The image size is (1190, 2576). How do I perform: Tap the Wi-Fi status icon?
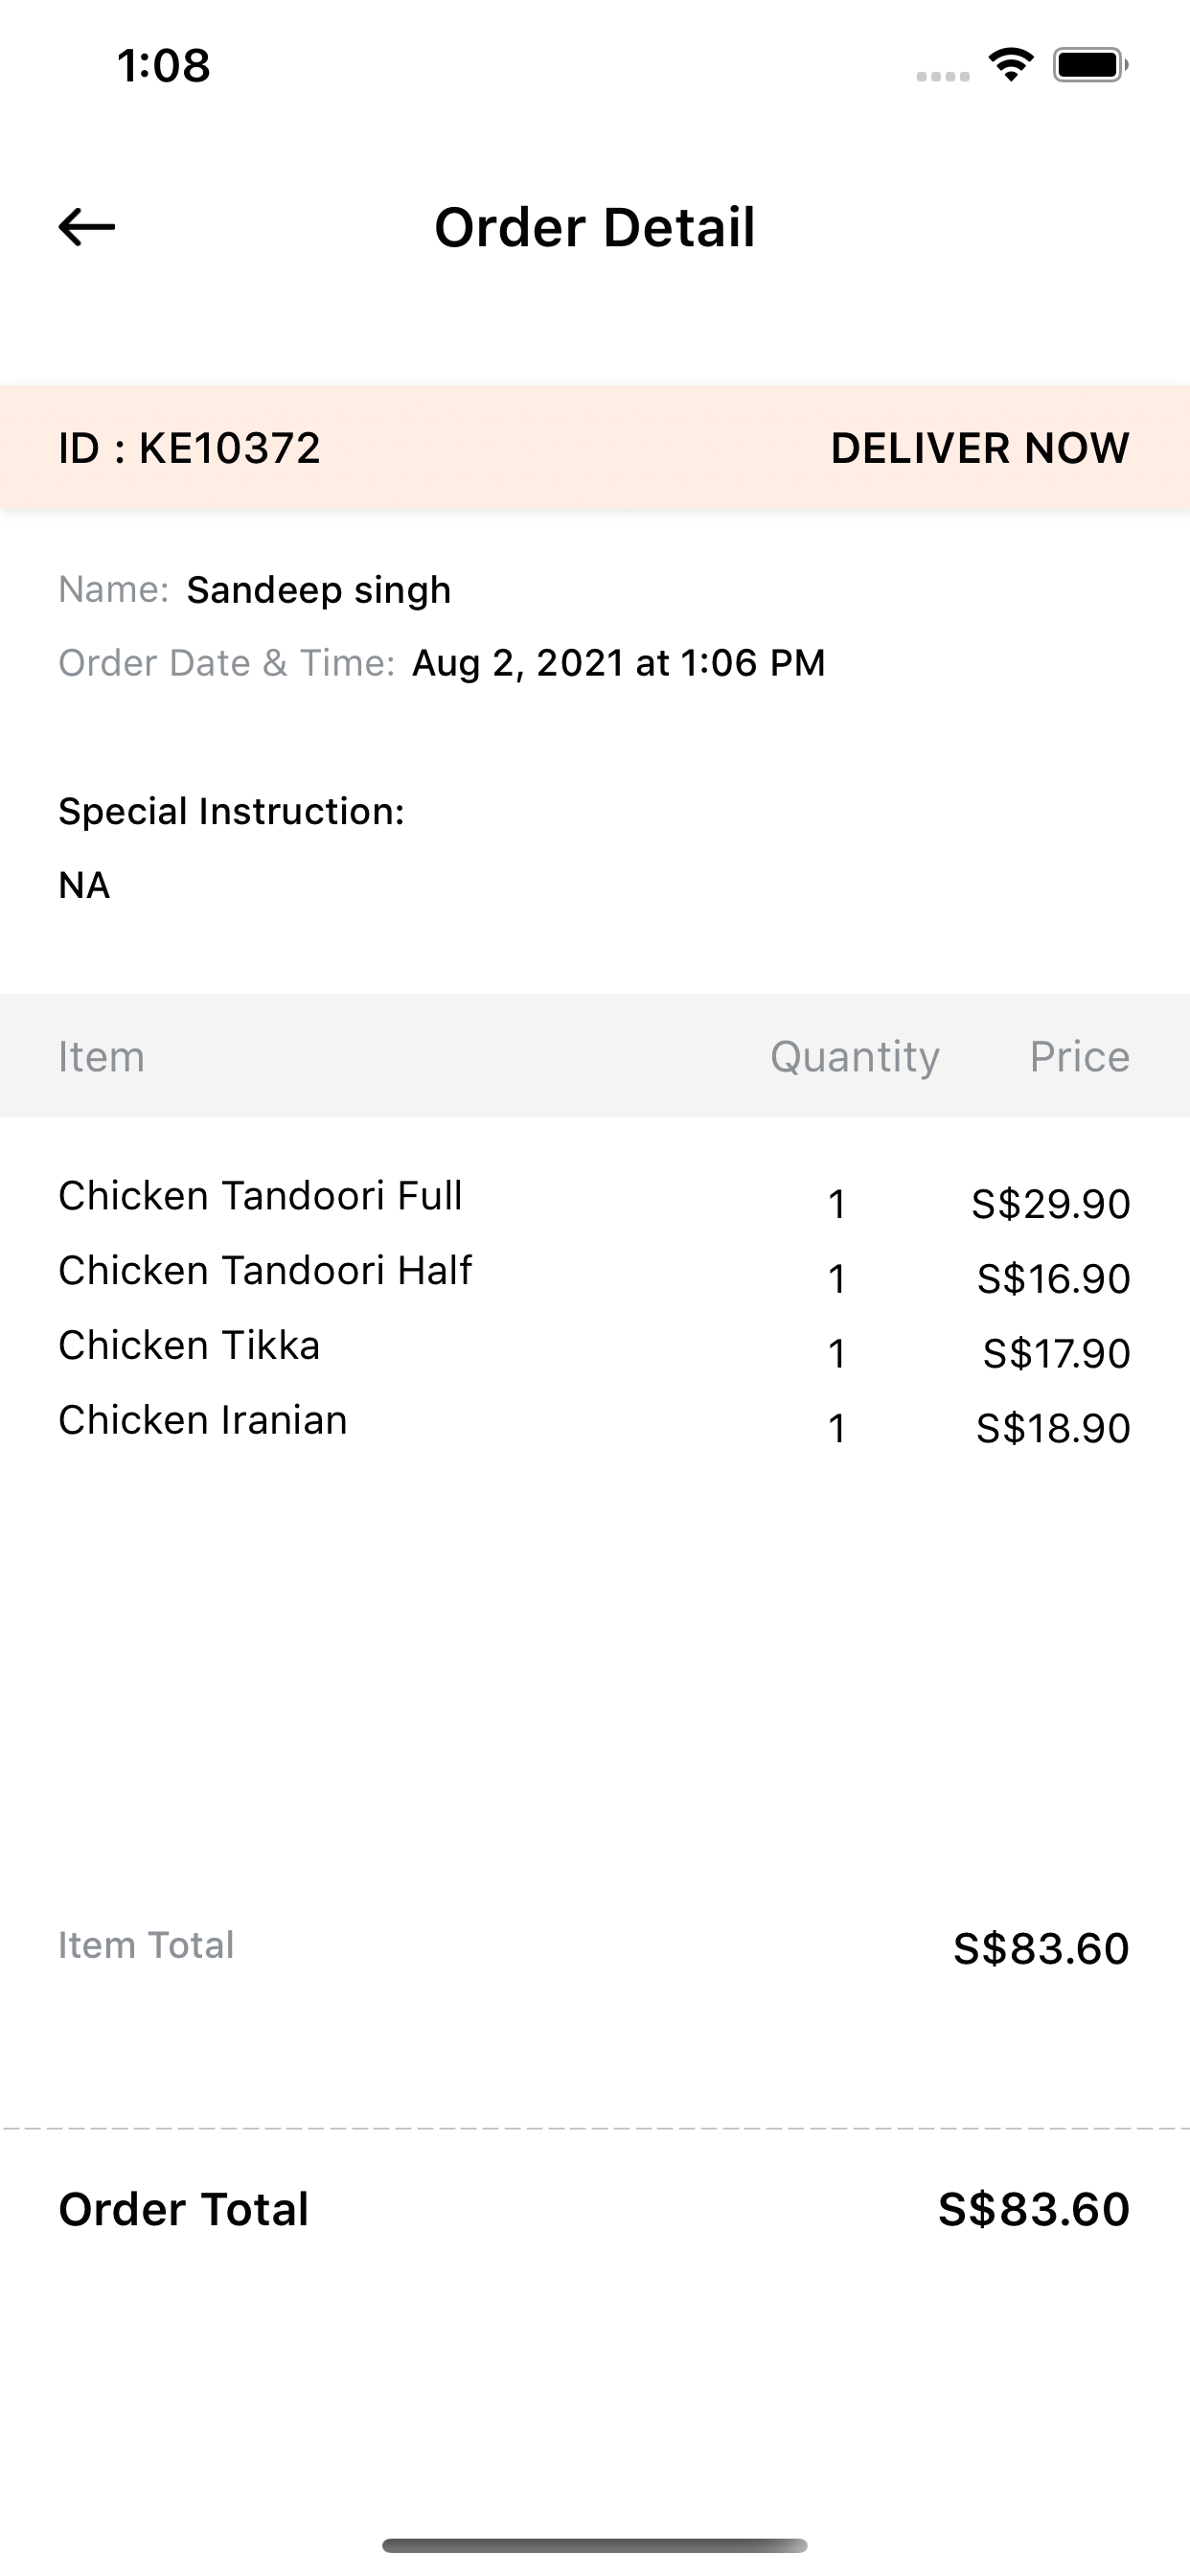coord(1011,65)
